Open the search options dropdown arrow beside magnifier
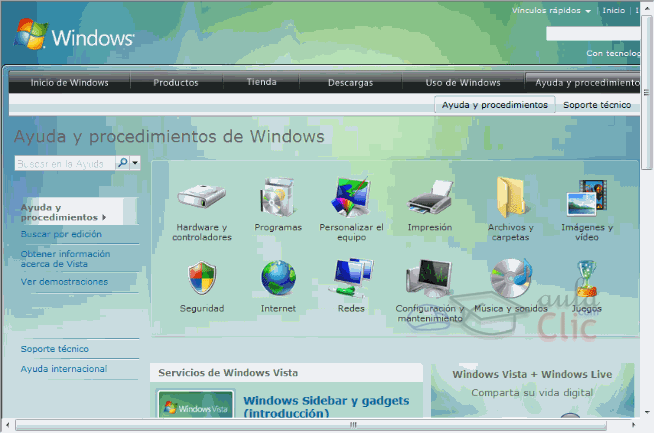Viewport: 654px width, 433px height. pos(135,163)
